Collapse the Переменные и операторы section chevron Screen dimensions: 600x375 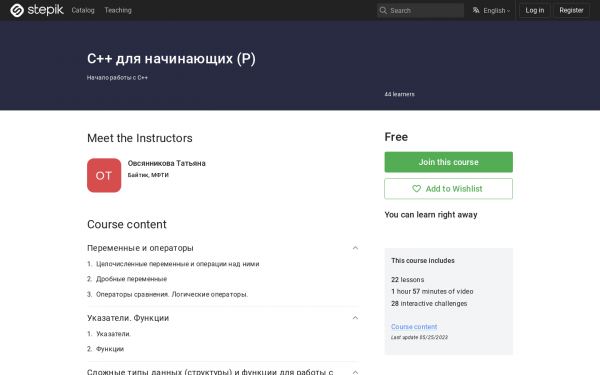pos(355,248)
